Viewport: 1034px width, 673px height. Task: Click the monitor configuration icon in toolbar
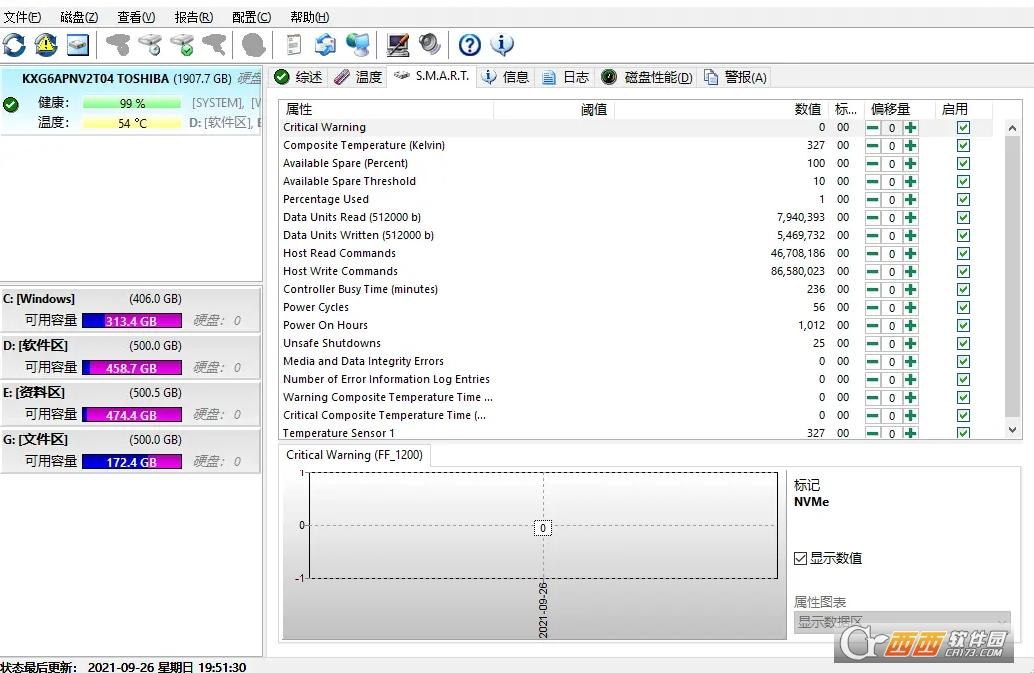(398, 45)
